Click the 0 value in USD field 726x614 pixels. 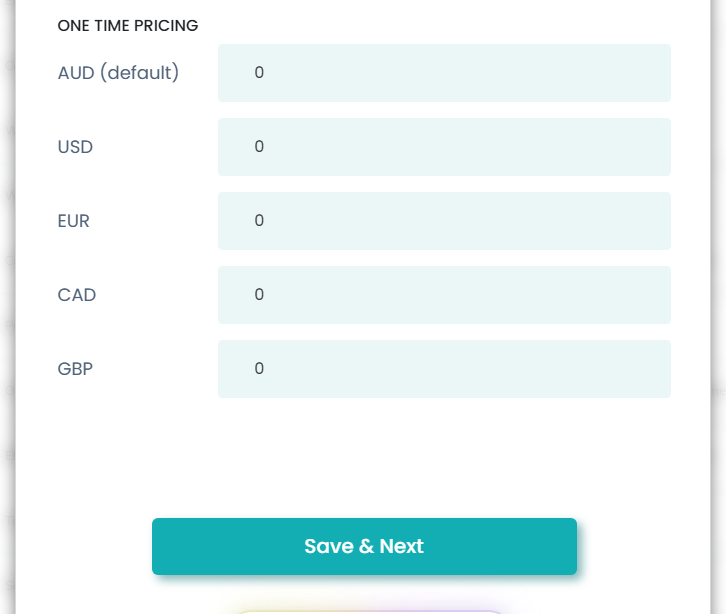[259, 147]
